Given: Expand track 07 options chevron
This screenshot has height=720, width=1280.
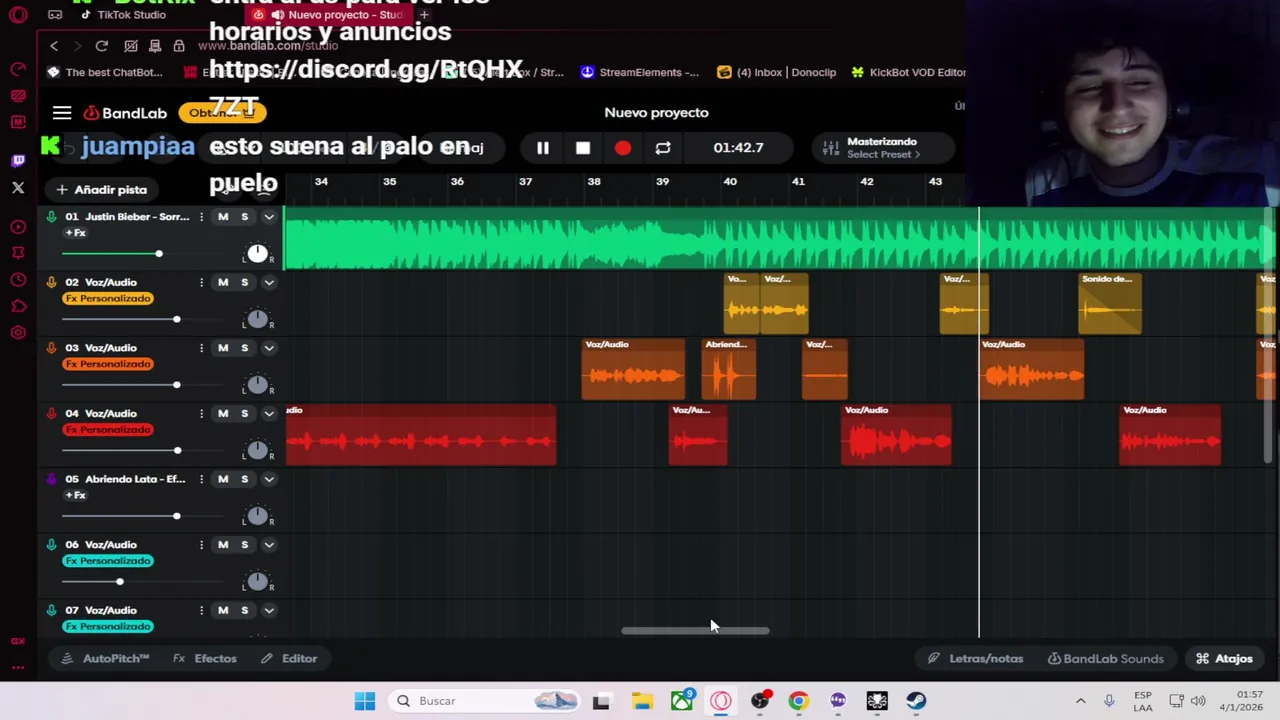Looking at the screenshot, I should [x=268, y=610].
